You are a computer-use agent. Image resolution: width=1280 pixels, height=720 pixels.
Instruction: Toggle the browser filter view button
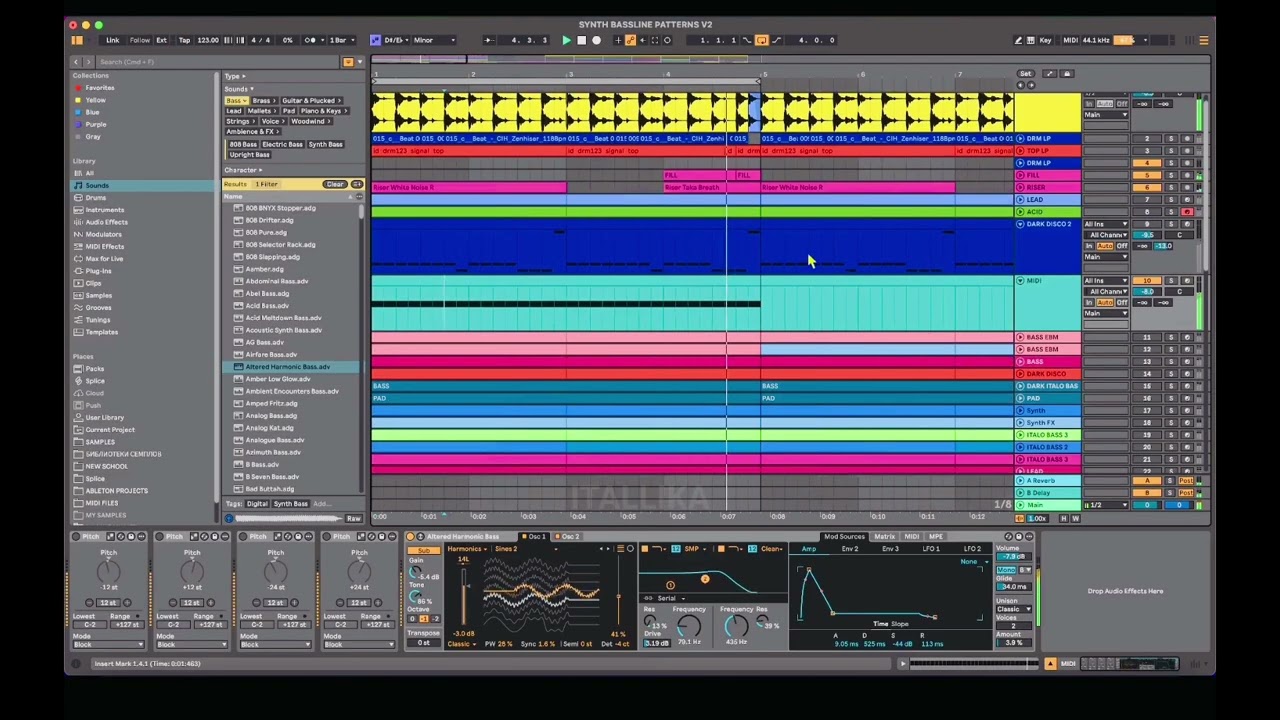pos(348,62)
